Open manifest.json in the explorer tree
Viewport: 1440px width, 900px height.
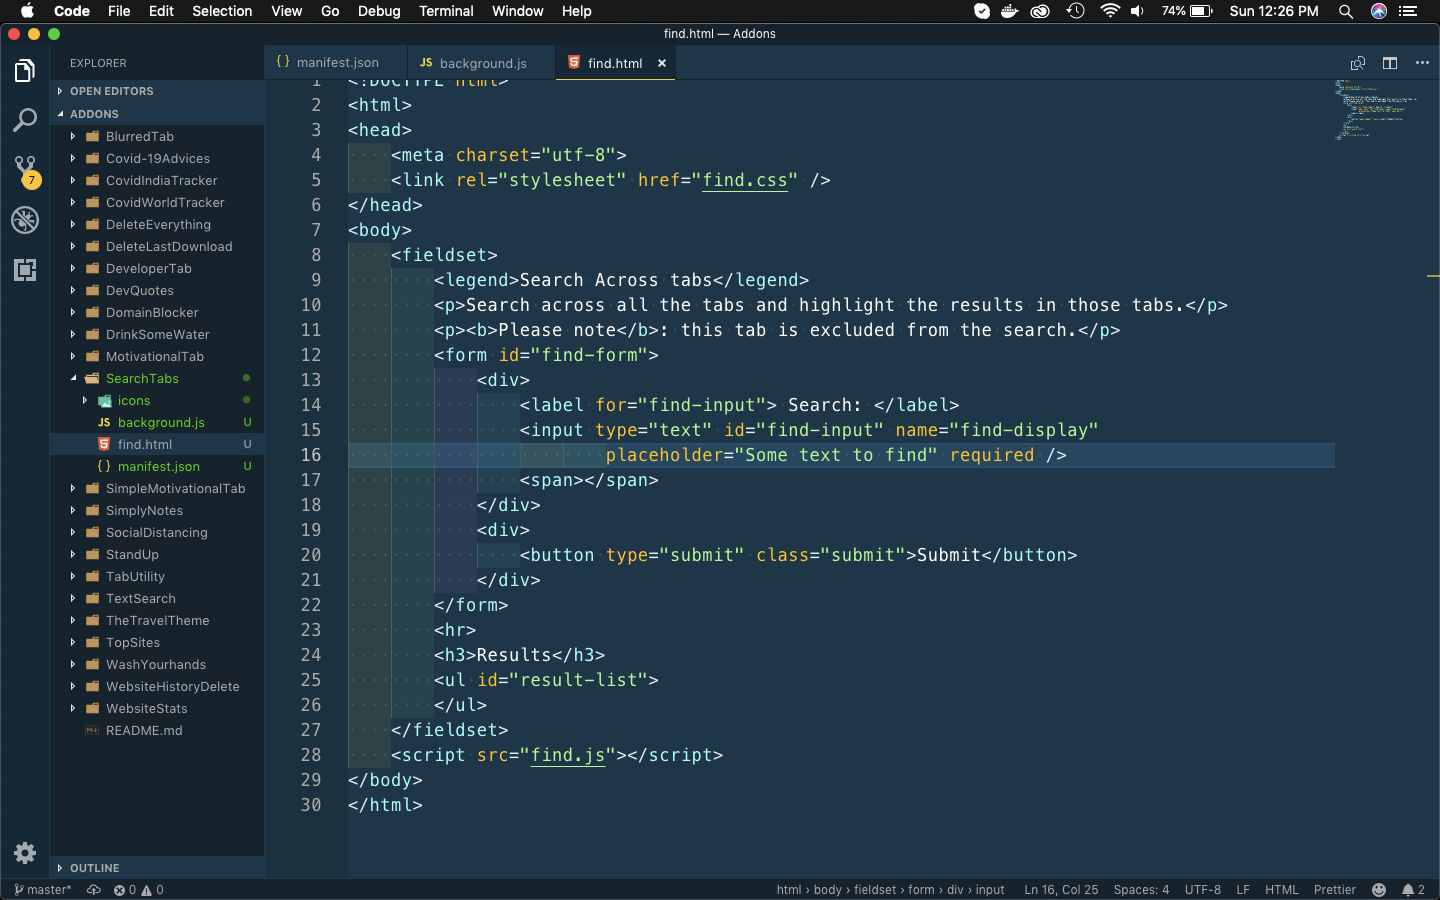157,466
